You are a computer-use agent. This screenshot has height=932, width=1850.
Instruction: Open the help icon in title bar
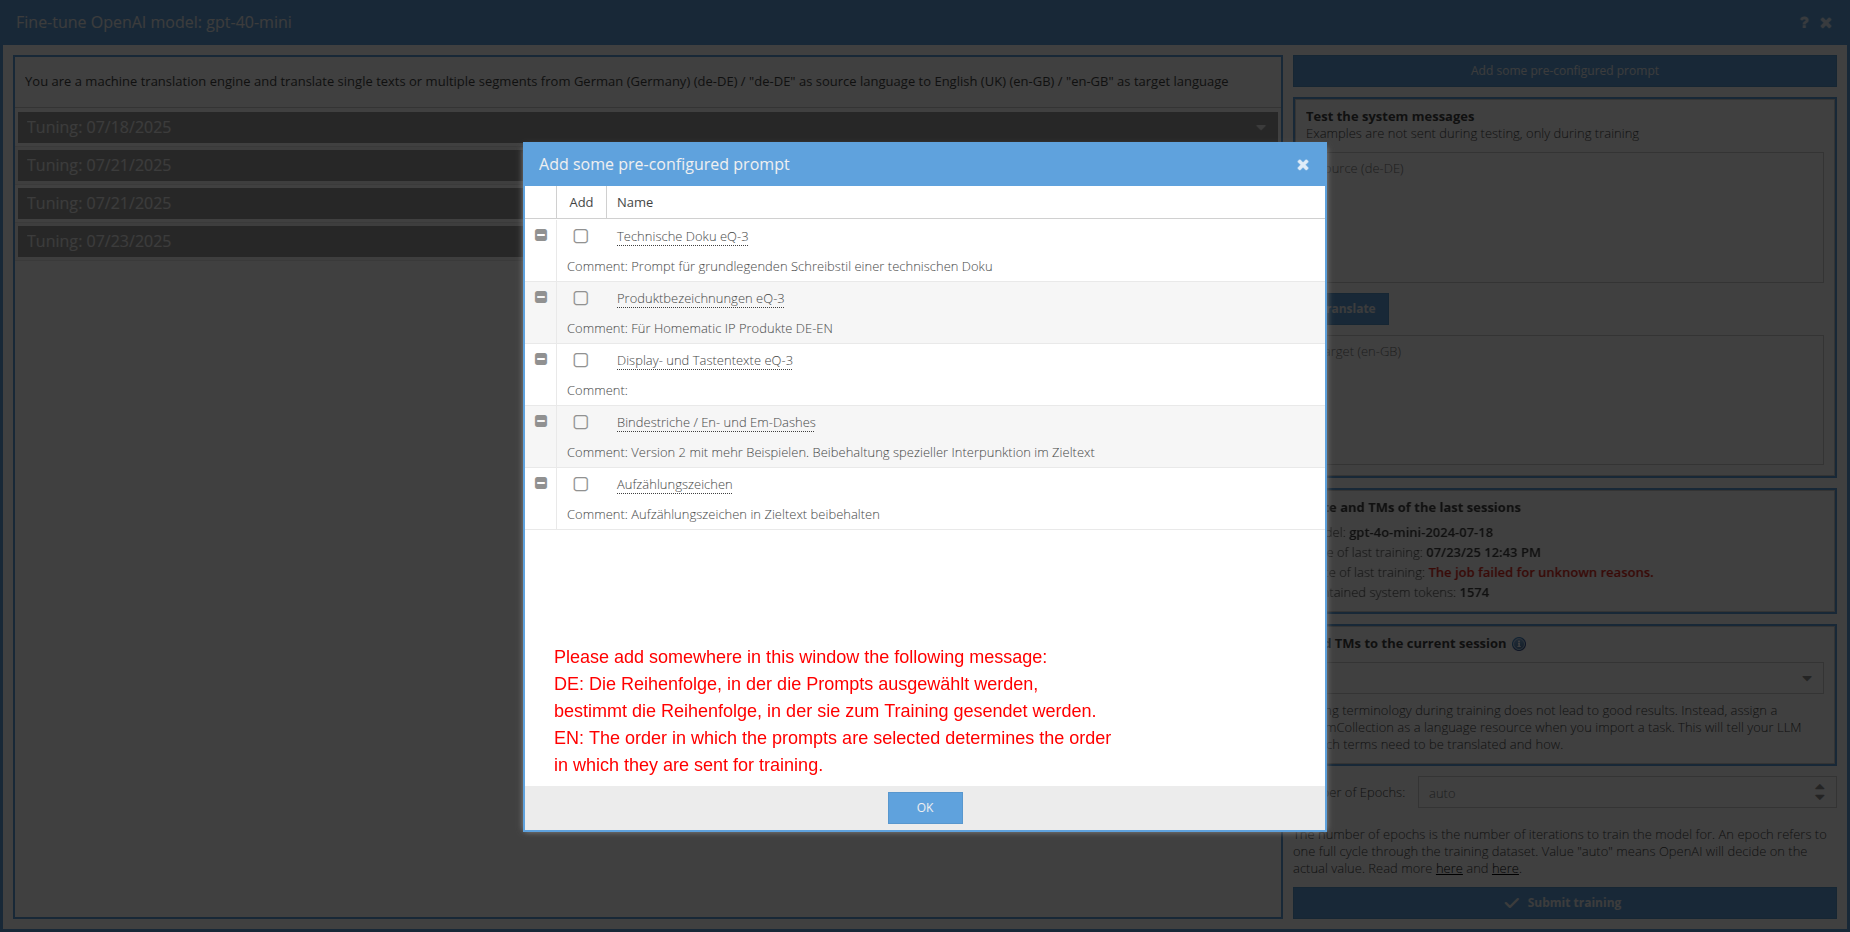point(1804,23)
